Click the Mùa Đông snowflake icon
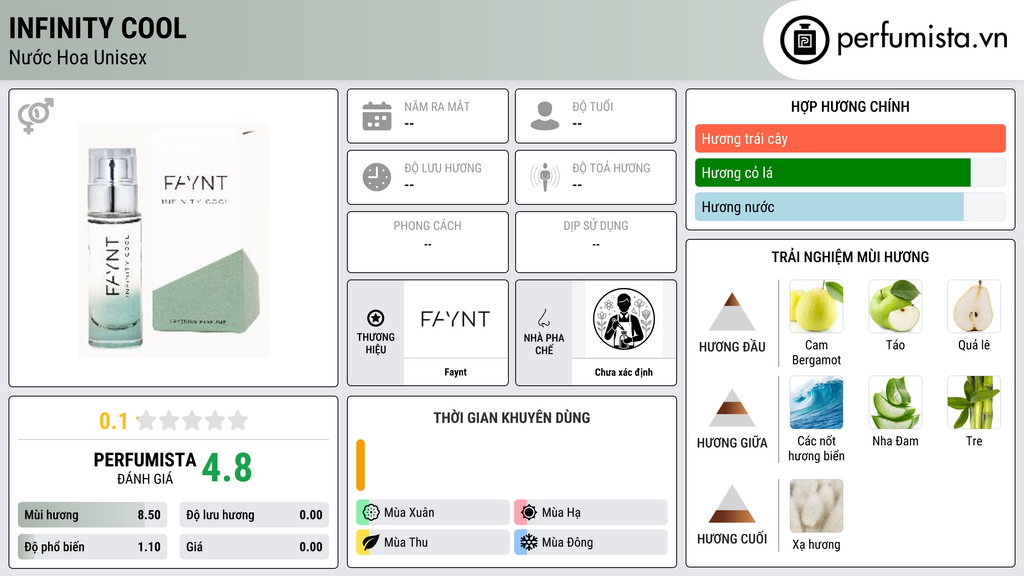The width and height of the screenshot is (1024, 576). pos(529,542)
